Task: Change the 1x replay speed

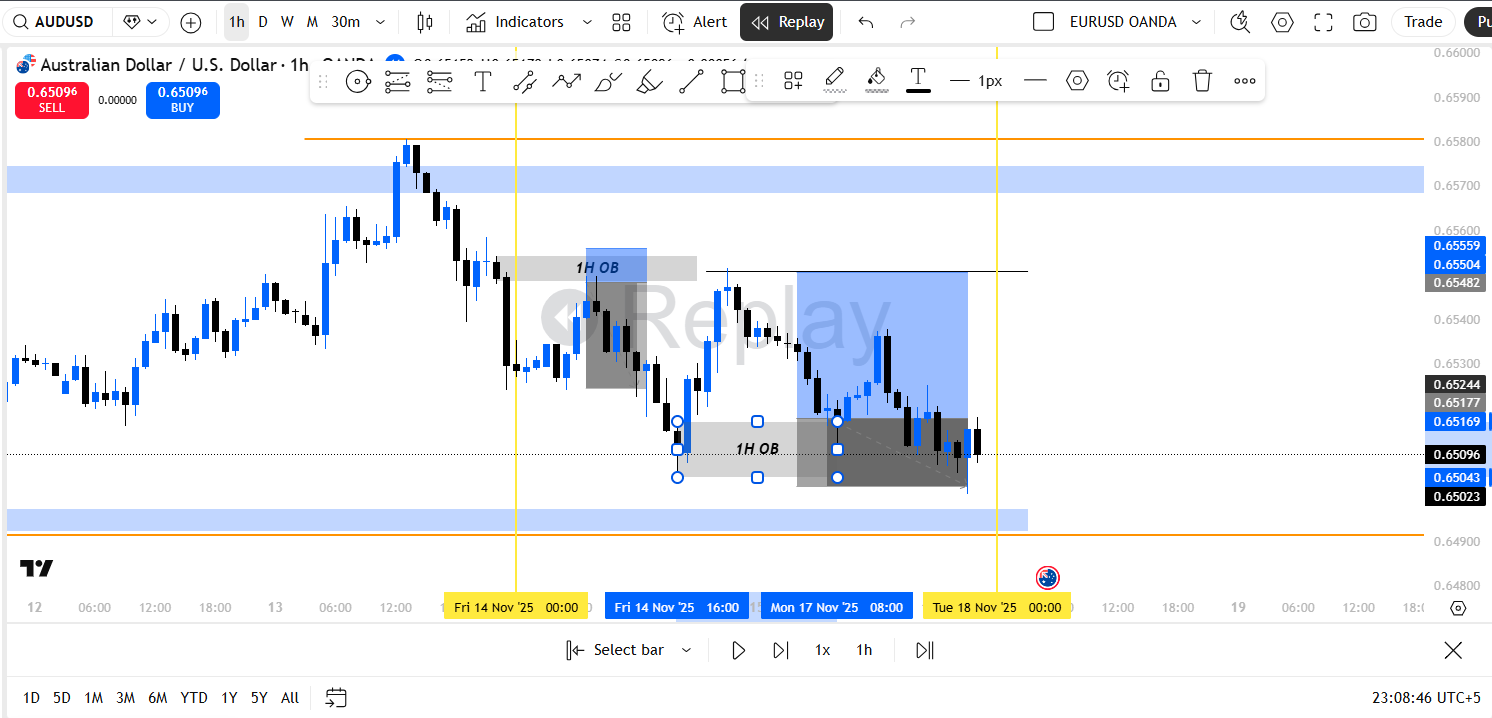Action: (822, 650)
